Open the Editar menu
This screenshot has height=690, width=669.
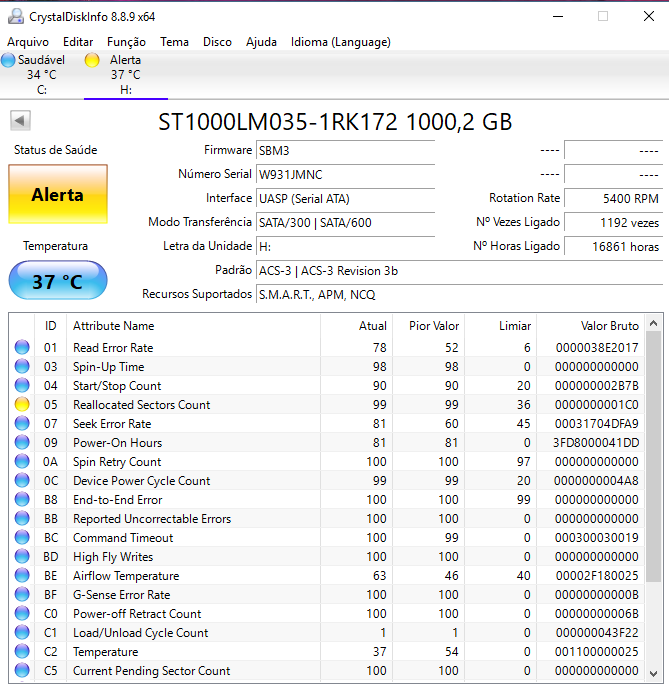pyautogui.click(x=78, y=42)
